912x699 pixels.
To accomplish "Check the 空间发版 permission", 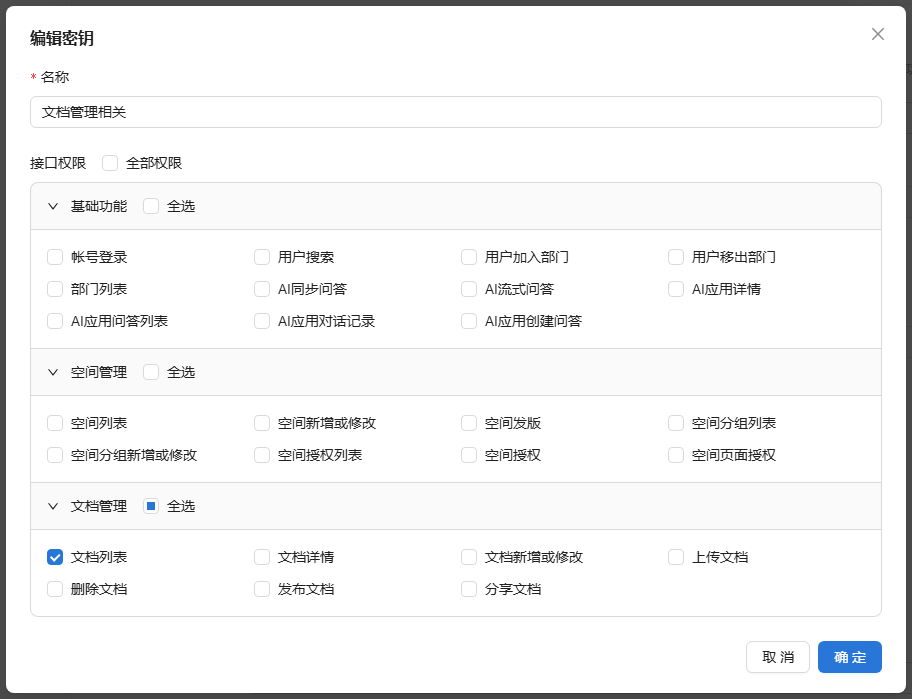I will (x=469, y=423).
